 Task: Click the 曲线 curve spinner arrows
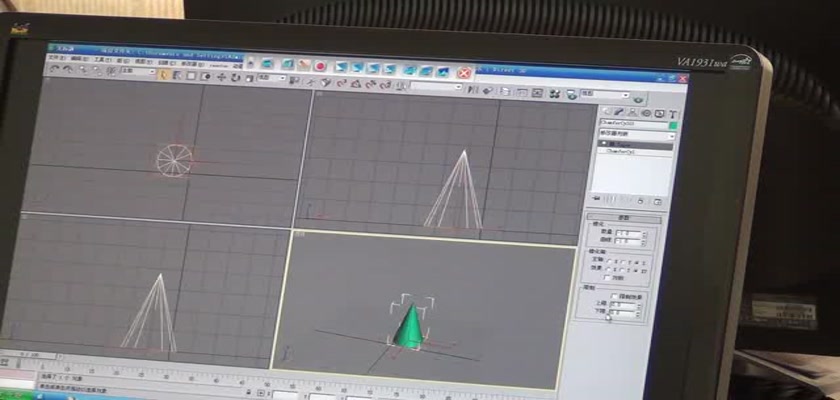pos(643,243)
